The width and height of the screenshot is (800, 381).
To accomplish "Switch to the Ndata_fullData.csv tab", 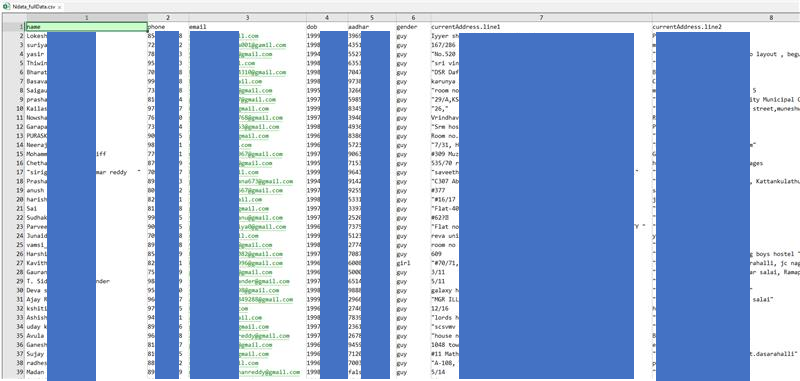I will 33,7.
